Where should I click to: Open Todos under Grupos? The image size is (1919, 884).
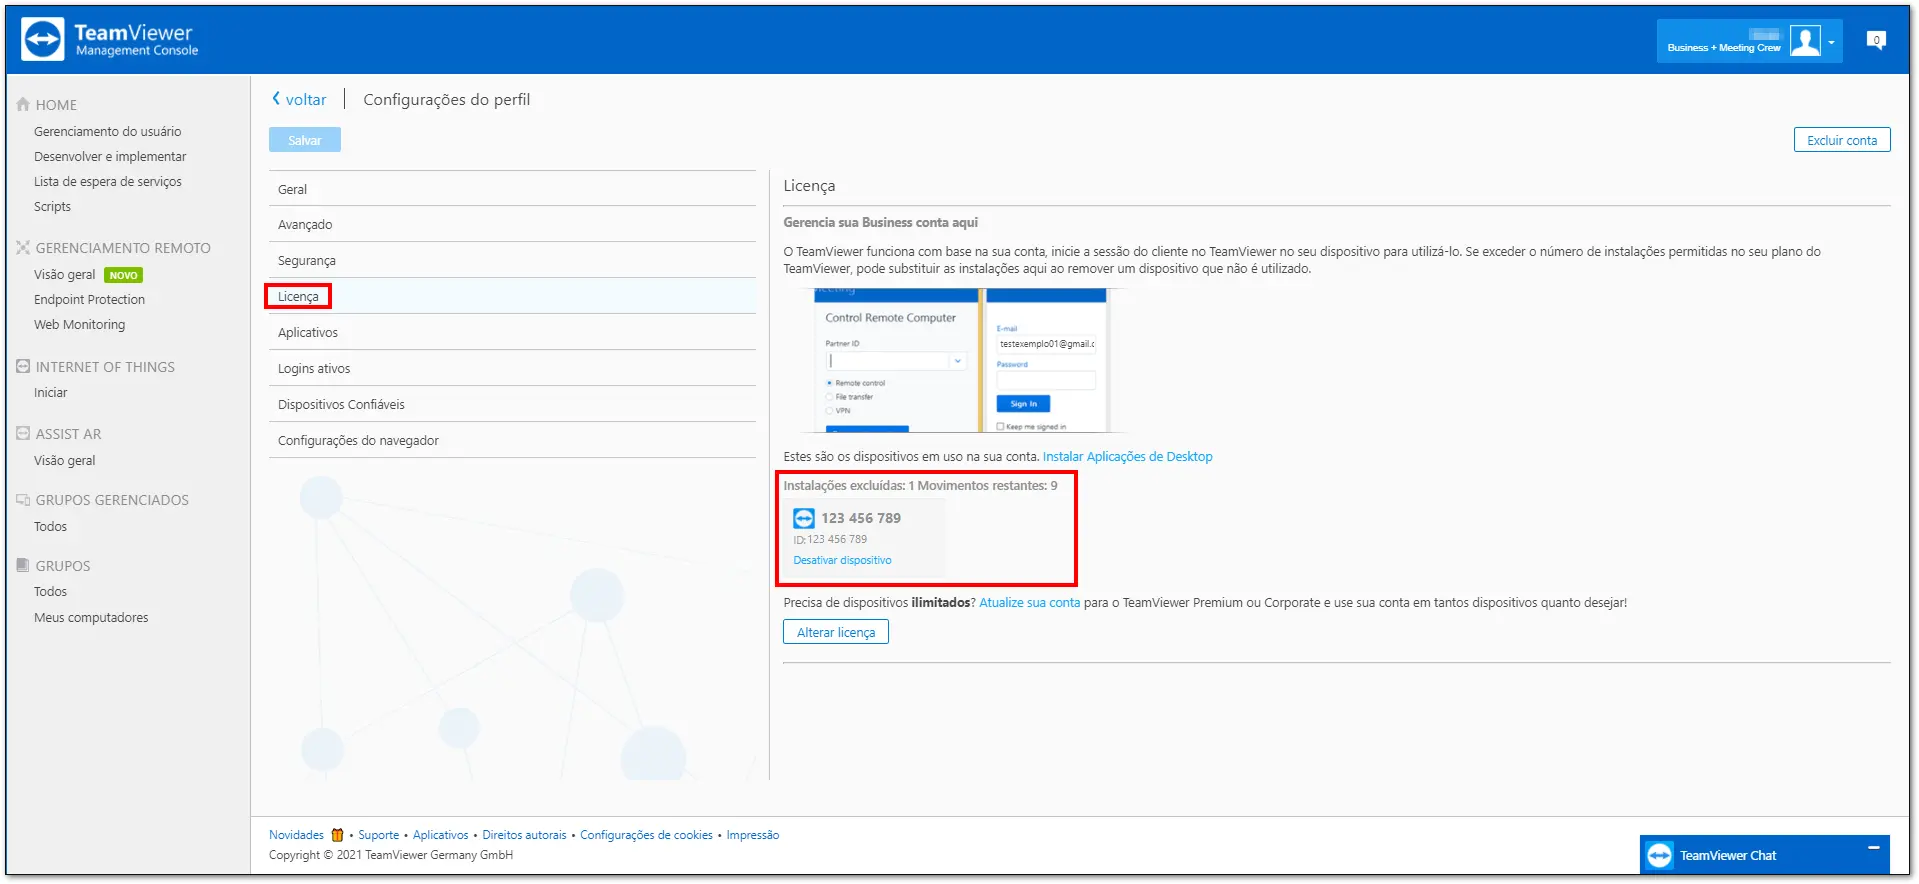coord(50,591)
